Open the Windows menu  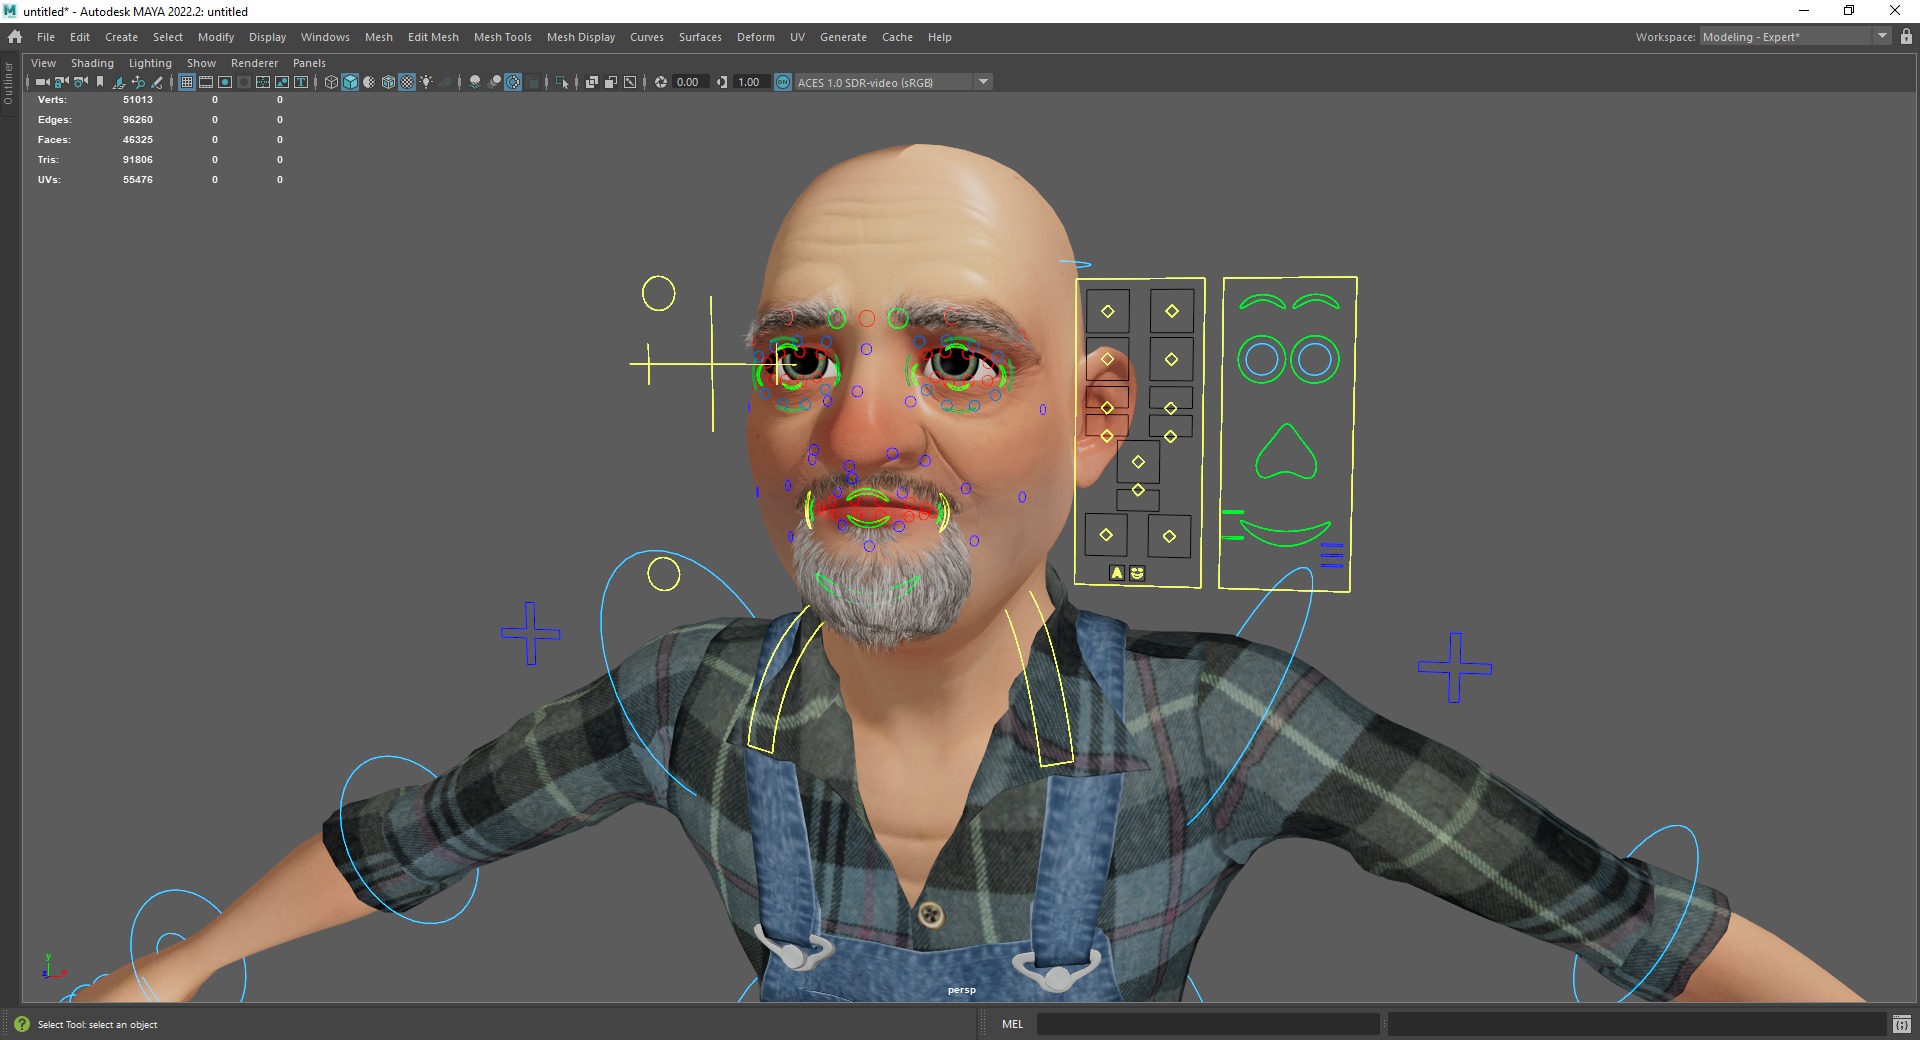click(325, 37)
